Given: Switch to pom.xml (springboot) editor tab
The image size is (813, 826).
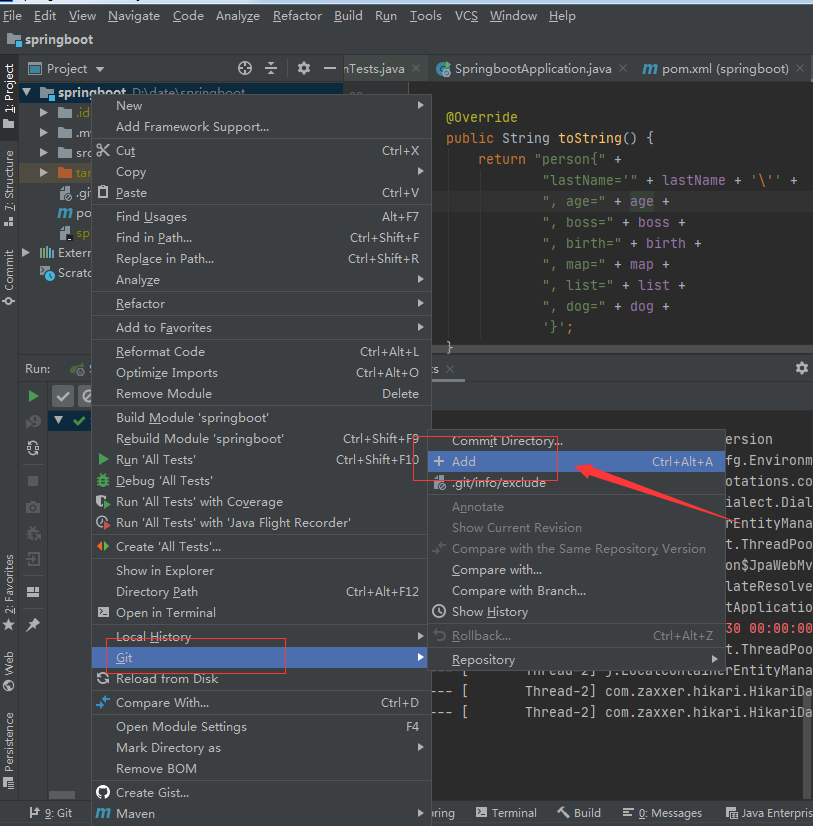Looking at the screenshot, I should (724, 68).
